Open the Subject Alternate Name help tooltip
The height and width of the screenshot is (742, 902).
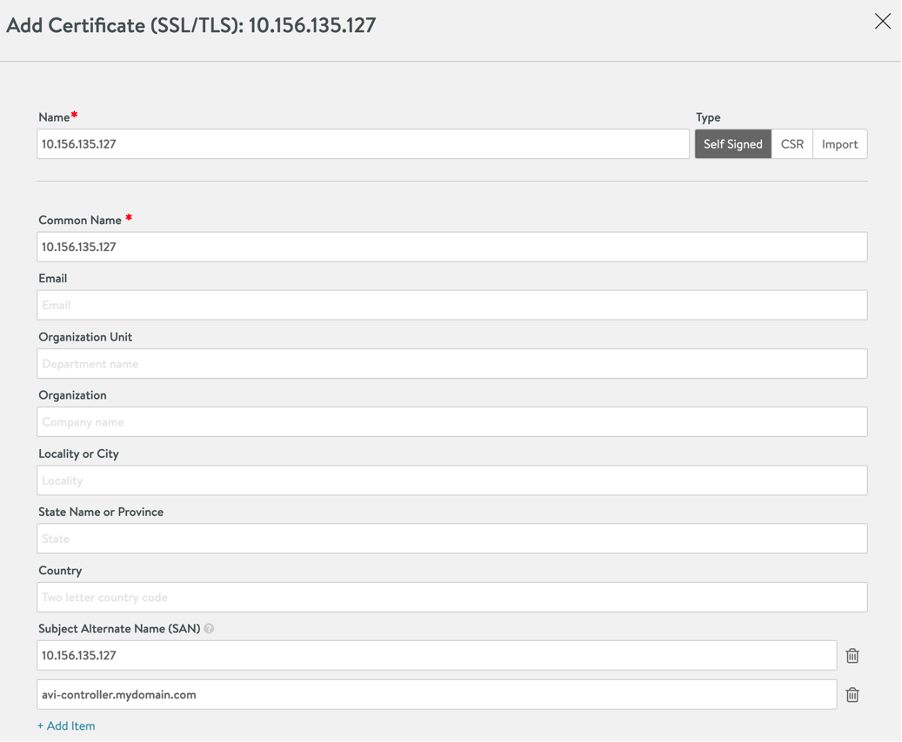click(210, 629)
